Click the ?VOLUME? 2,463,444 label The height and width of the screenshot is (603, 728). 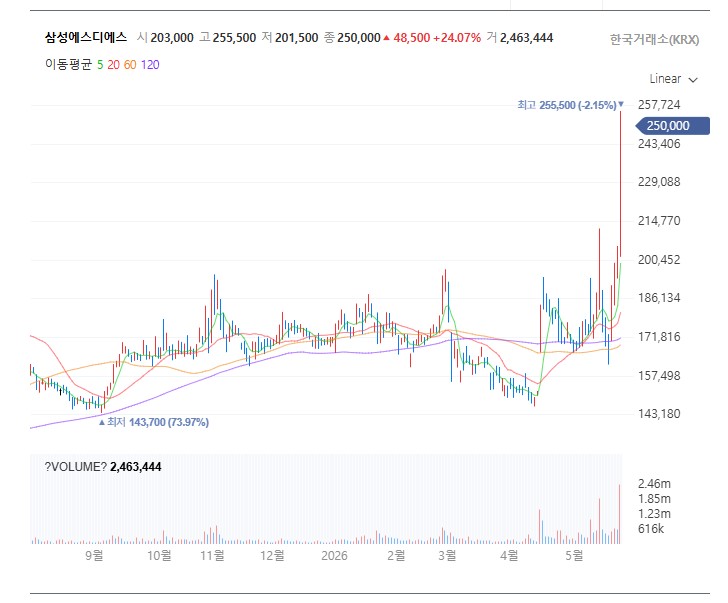tap(103, 467)
